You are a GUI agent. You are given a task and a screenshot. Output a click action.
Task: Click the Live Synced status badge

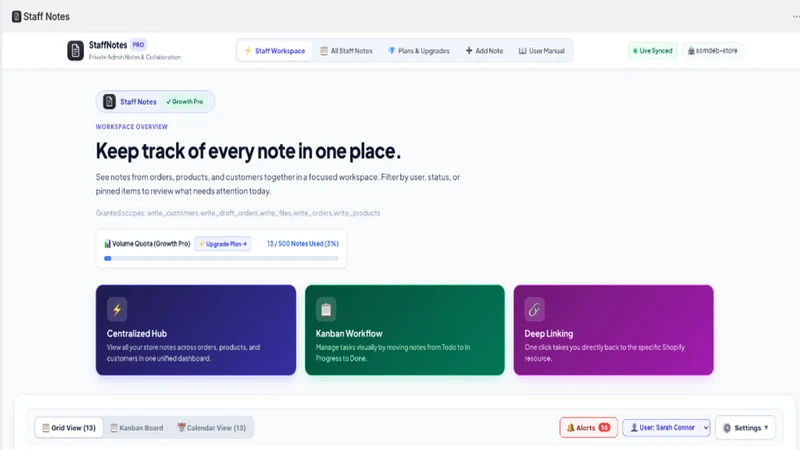(653, 51)
